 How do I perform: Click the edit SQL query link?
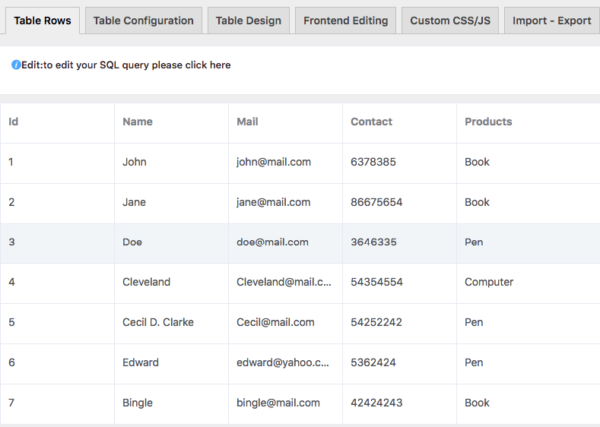click(x=126, y=65)
